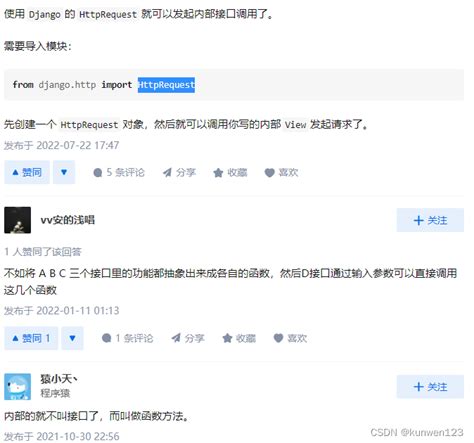The image size is (474, 443).
Task: Open the 1 条评论 comment thread
Action: coord(127,338)
